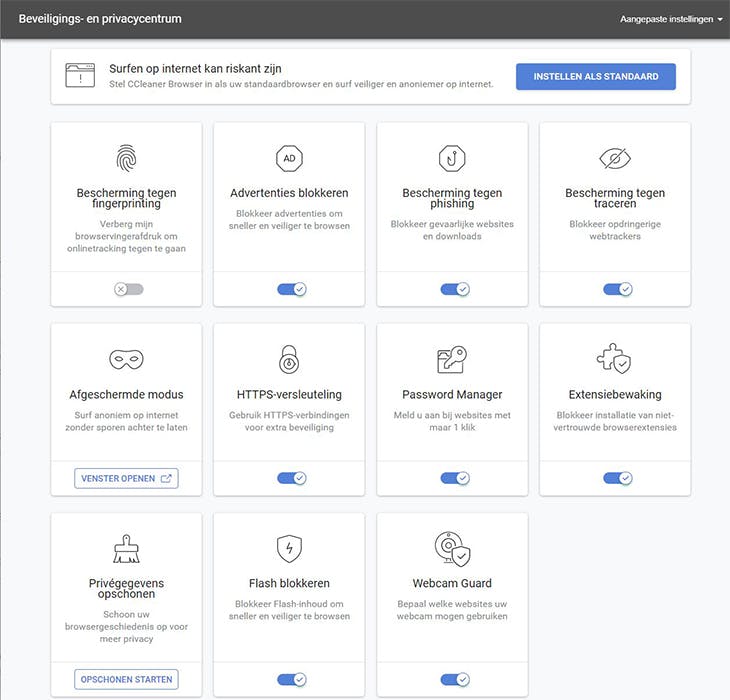The image size is (730, 700).
Task: Disable Advertenties blokkeren toggle
Action: point(292,289)
